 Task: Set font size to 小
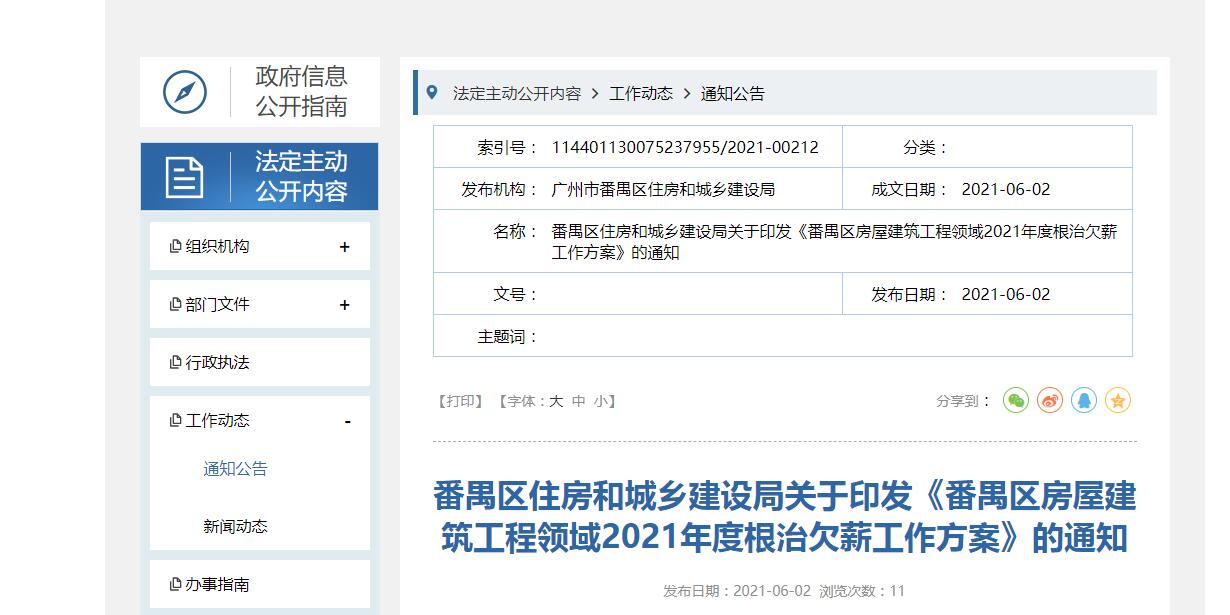click(602, 400)
